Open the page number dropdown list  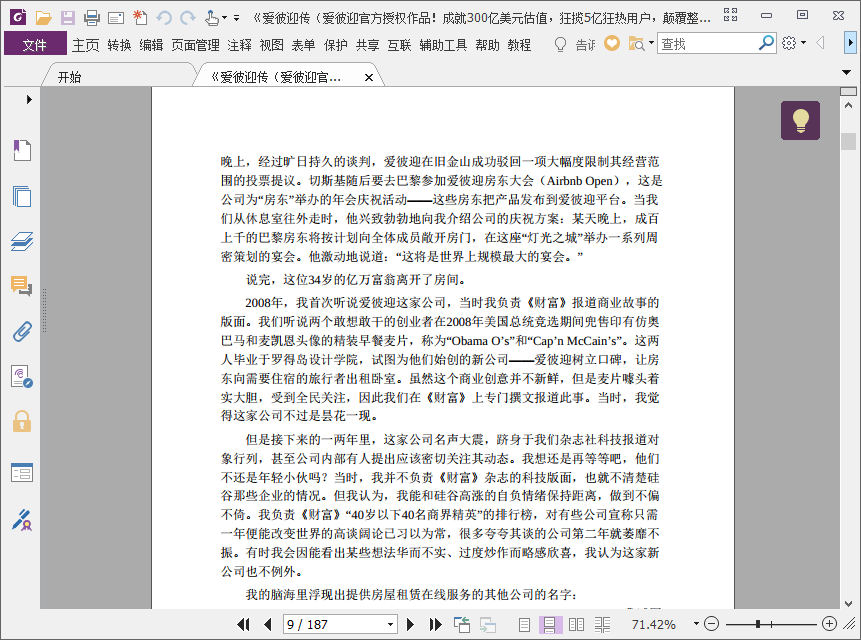pos(390,624)
